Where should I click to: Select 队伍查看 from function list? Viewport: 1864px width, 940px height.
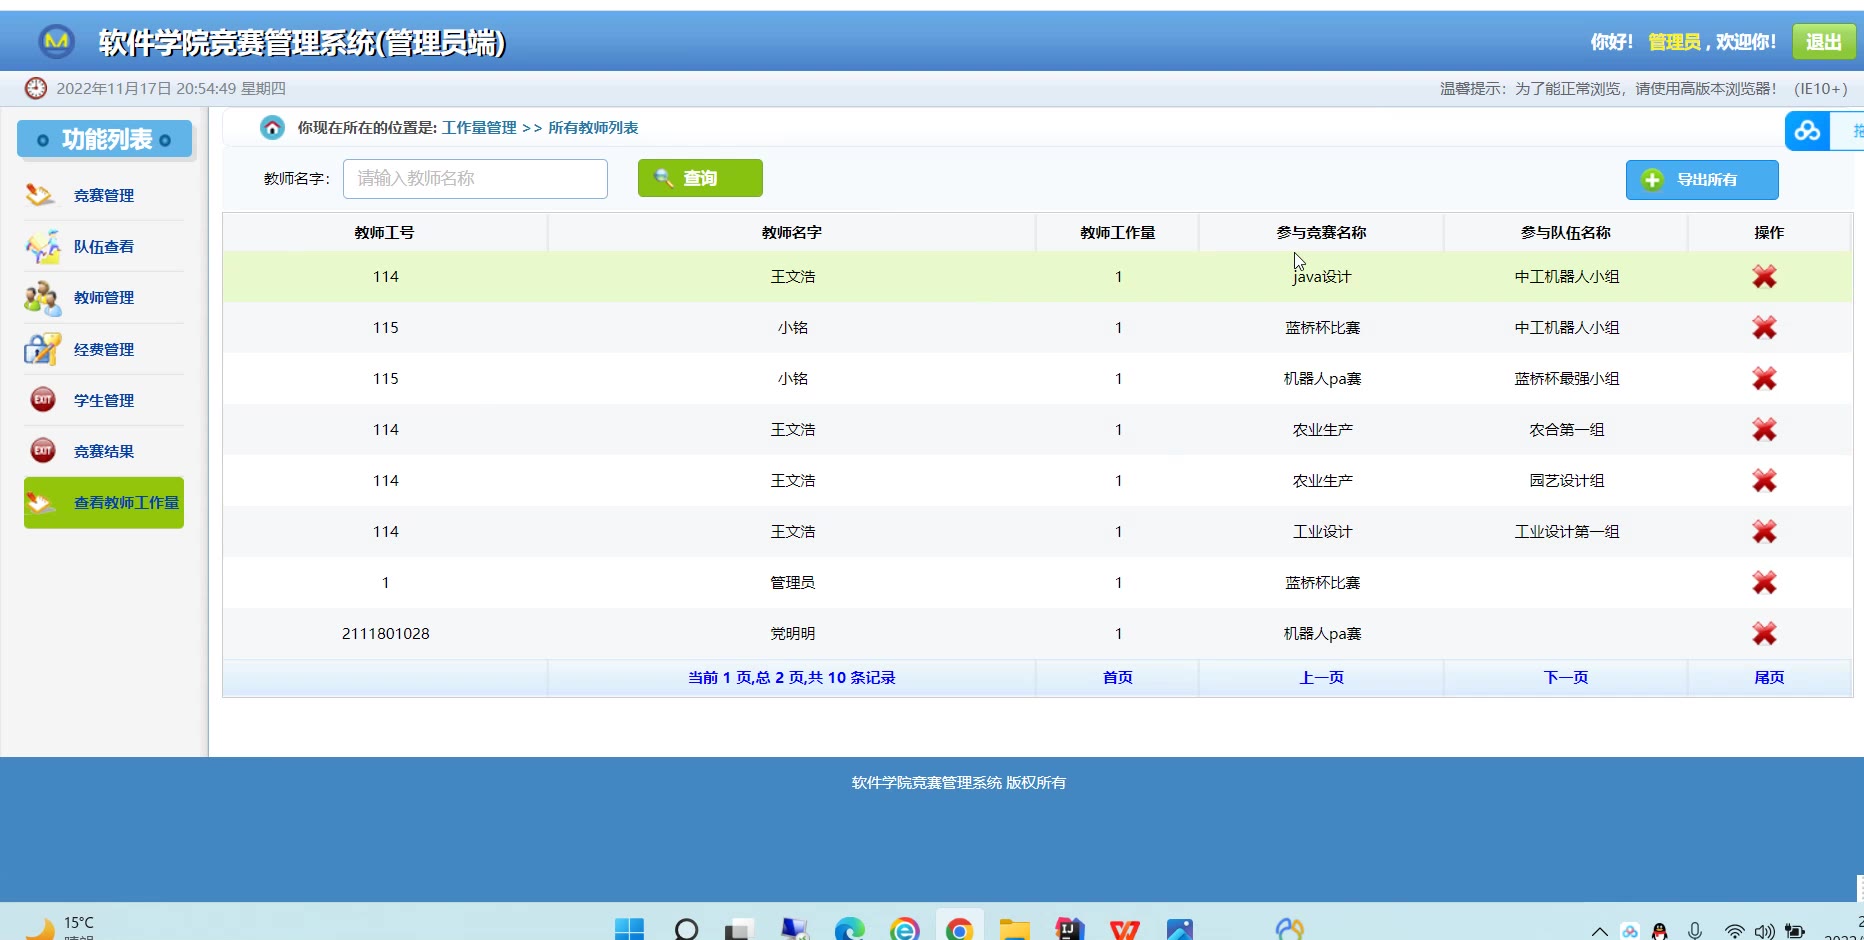click(x=103, y=247)
